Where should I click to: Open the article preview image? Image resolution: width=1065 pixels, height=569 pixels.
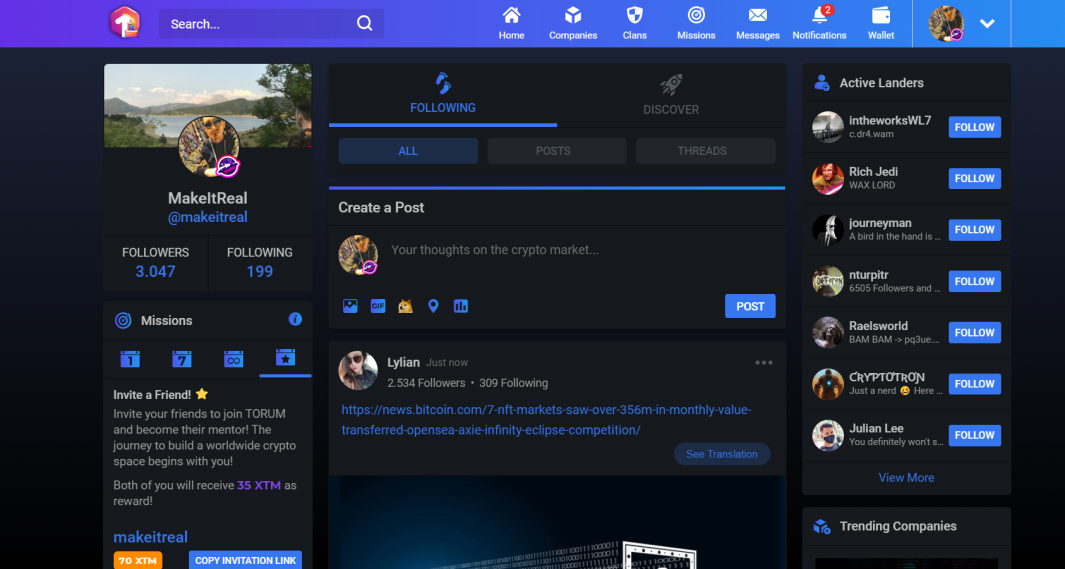[x=557, y=522]
